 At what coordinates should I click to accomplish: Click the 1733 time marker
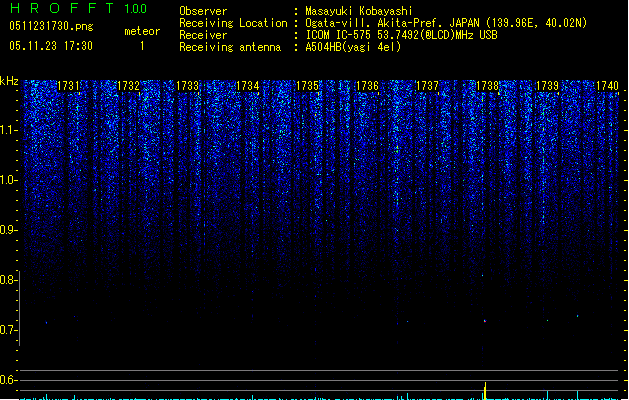[x=188, y=86]
